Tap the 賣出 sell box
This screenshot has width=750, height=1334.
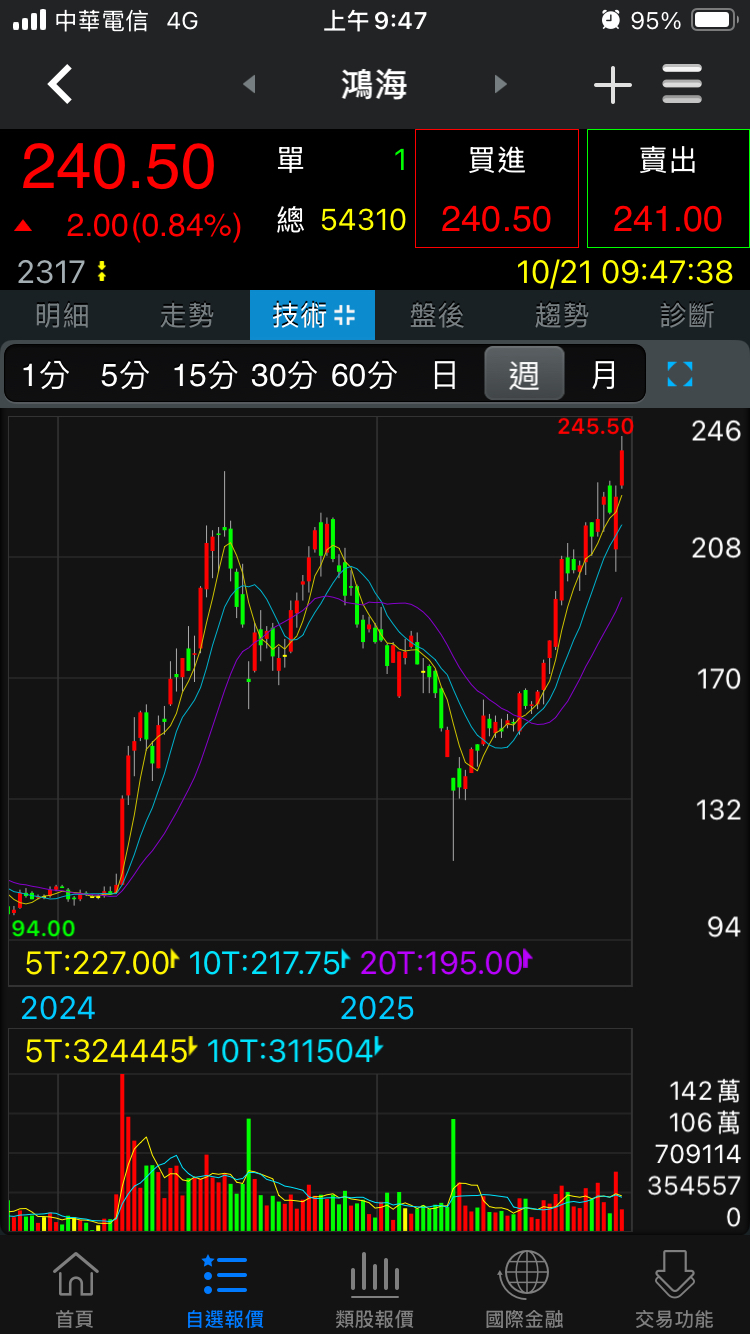[x=668, y=188]
